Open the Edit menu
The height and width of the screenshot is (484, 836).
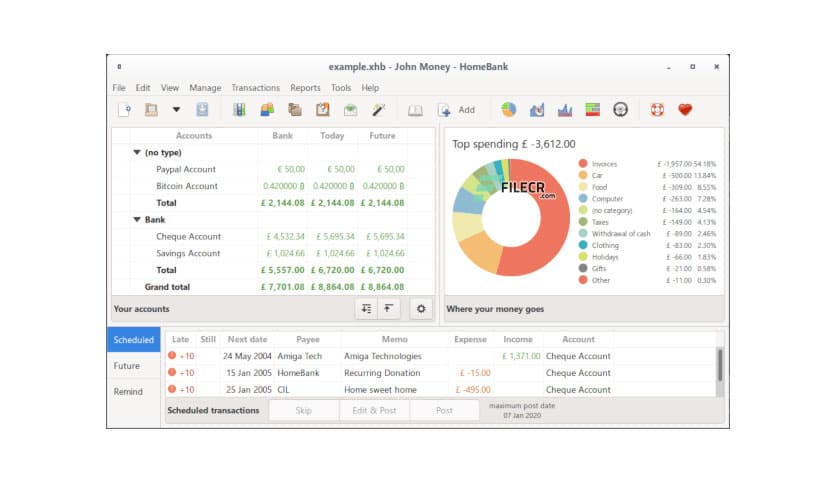tap(143, 87)
